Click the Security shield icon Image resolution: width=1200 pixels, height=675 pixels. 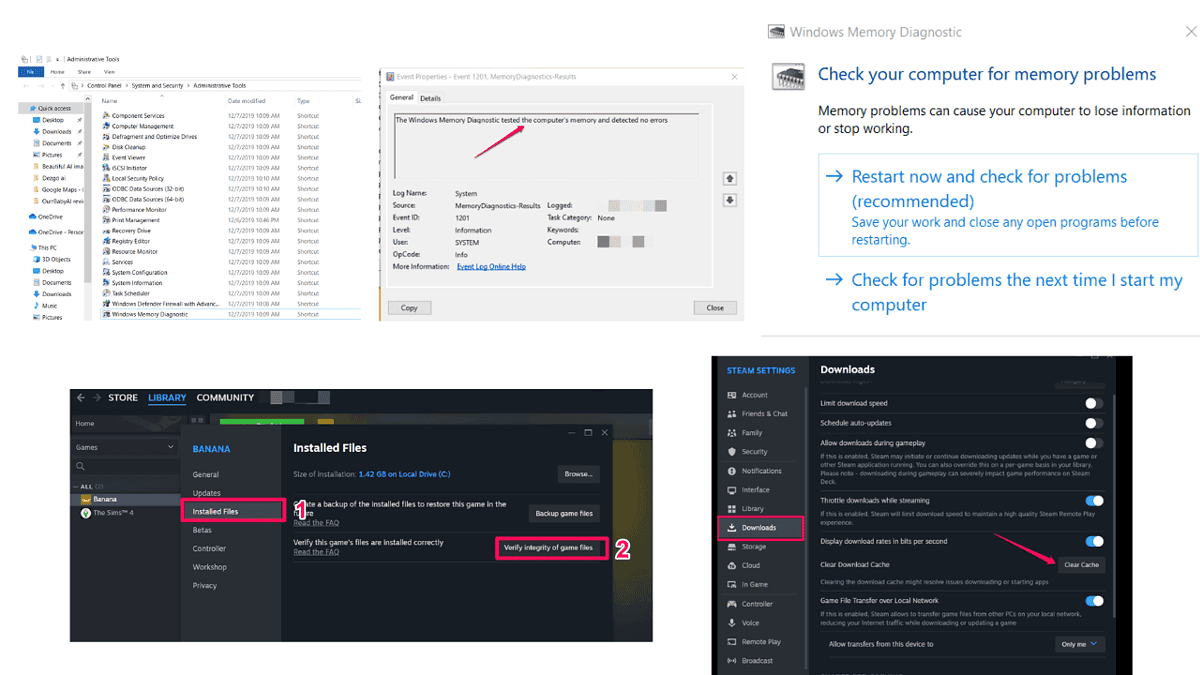732,452
